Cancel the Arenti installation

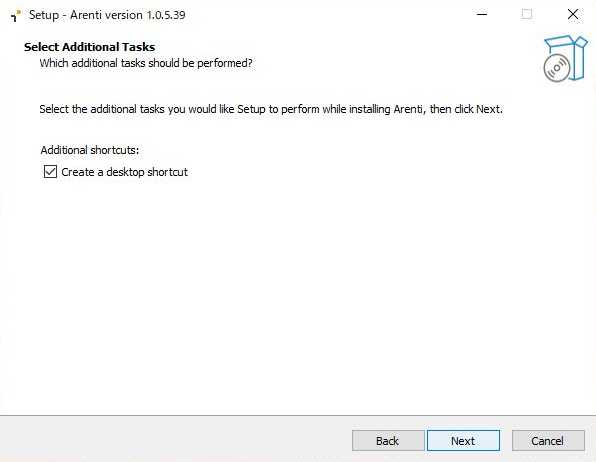(548, 441)
